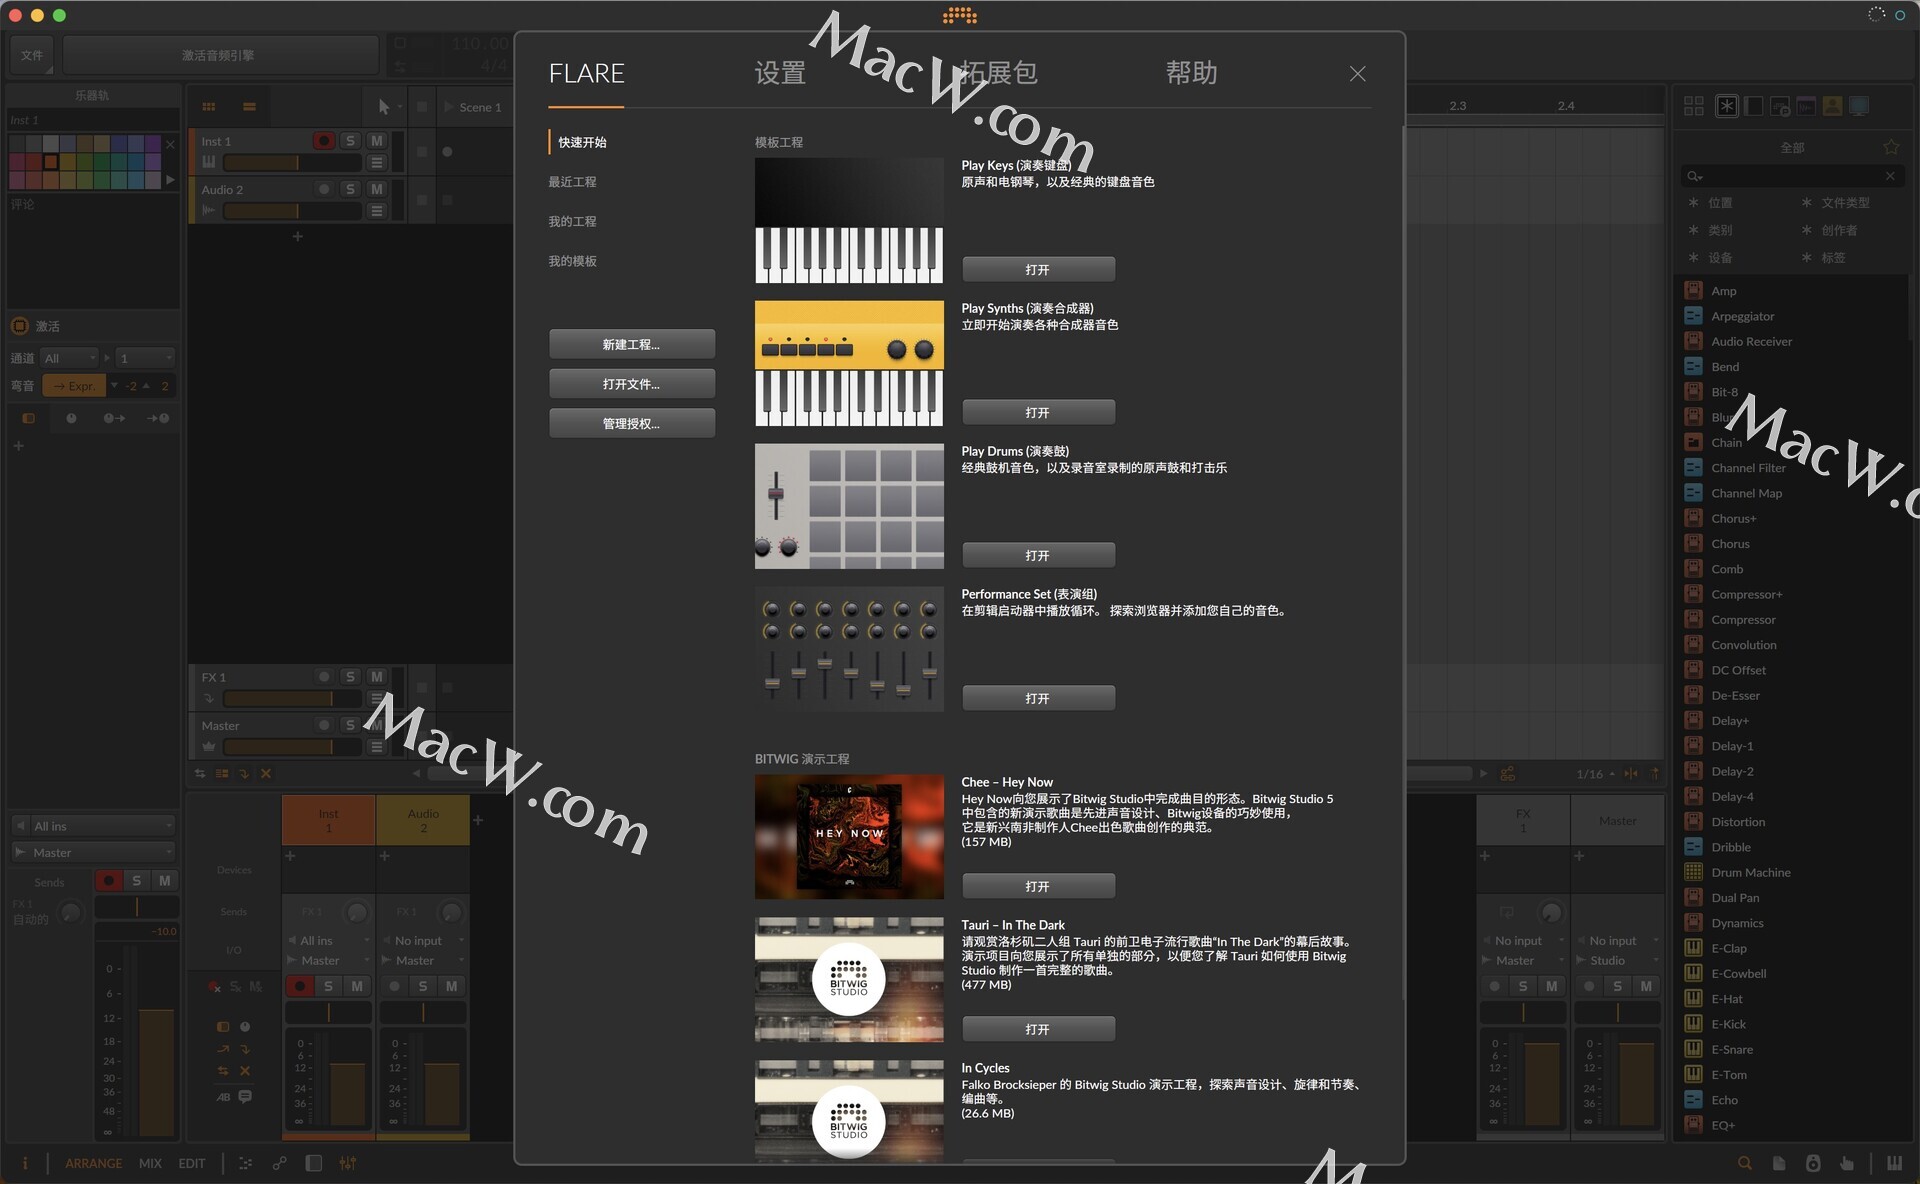Open the browser search icon at bottom right
This screenshot has height=1184, width=1920.
pos(1745,1163)
